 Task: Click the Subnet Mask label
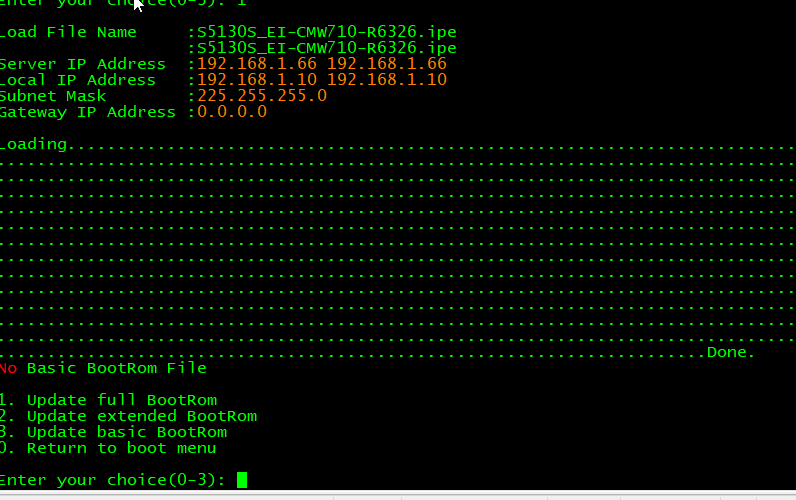tap(53, 96)
